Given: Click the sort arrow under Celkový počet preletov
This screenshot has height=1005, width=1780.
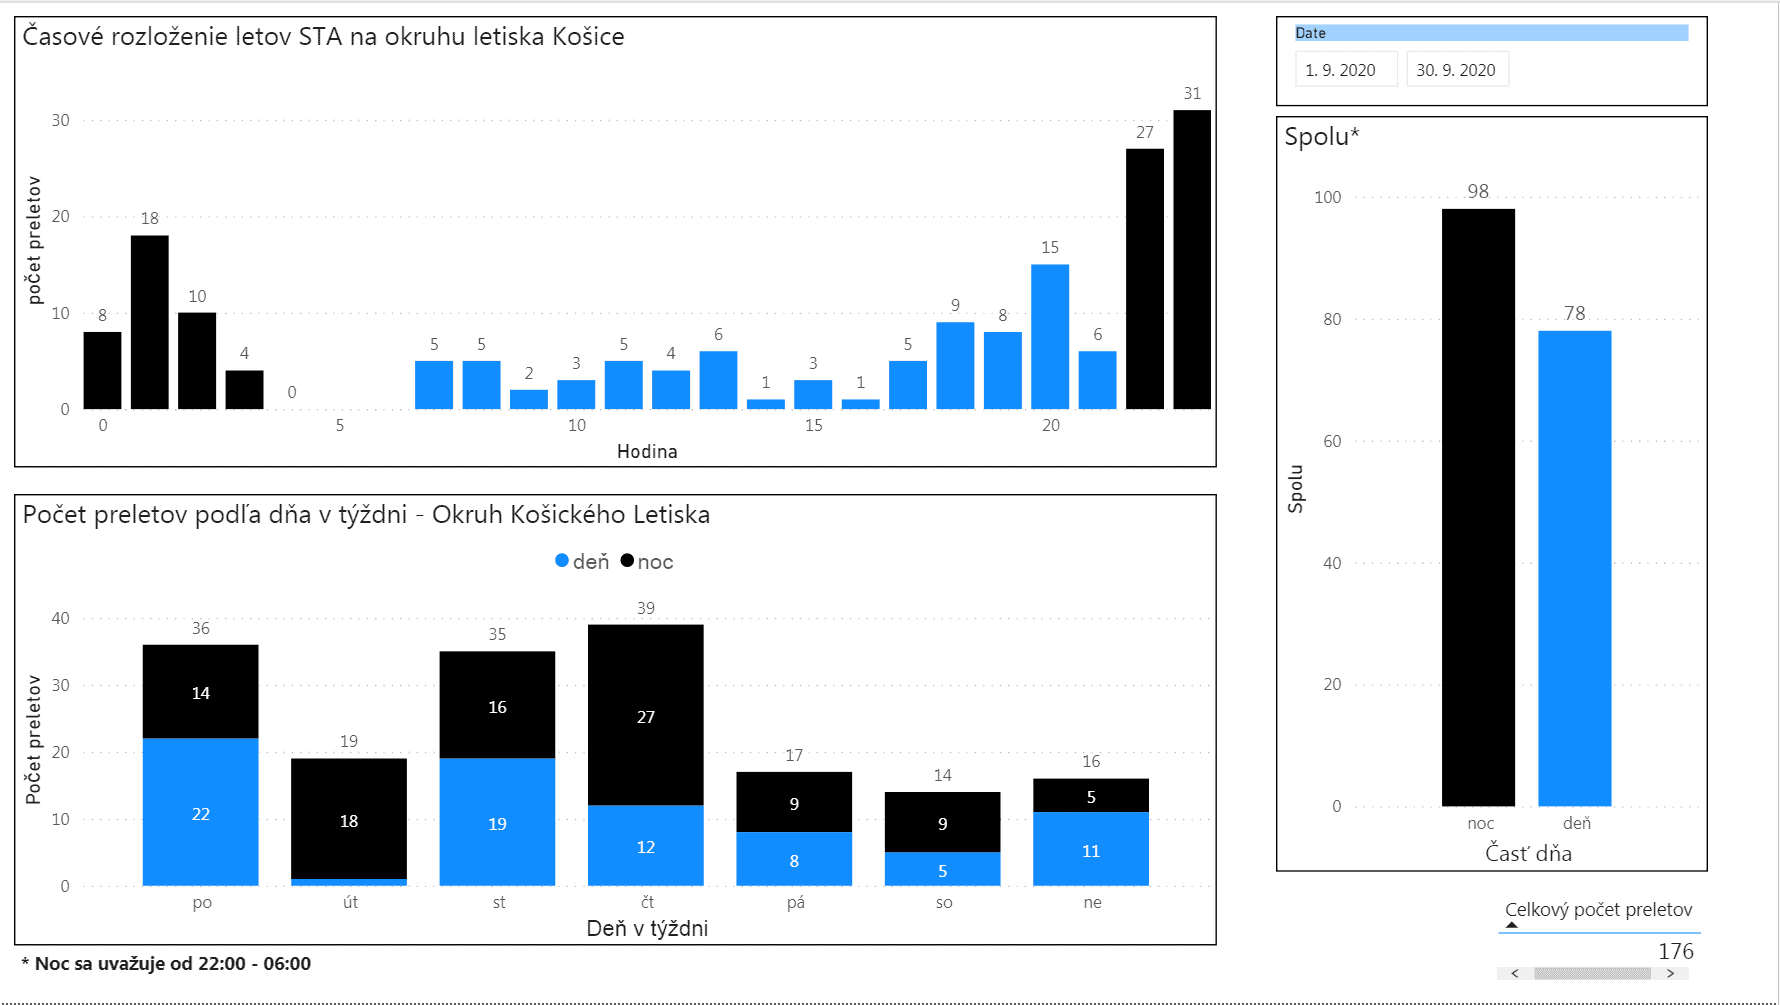Looking at the screenshot, I should pyautogui.click(x=1511, y=925).
